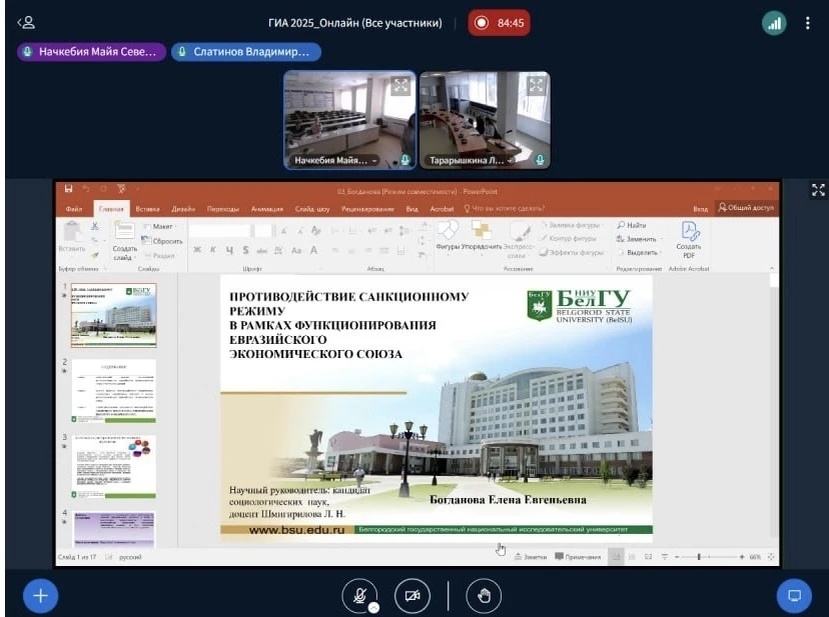Click the Общий доступ share button
The width and height of the screenshot is (829, 617).
click(x=746, y=208)
